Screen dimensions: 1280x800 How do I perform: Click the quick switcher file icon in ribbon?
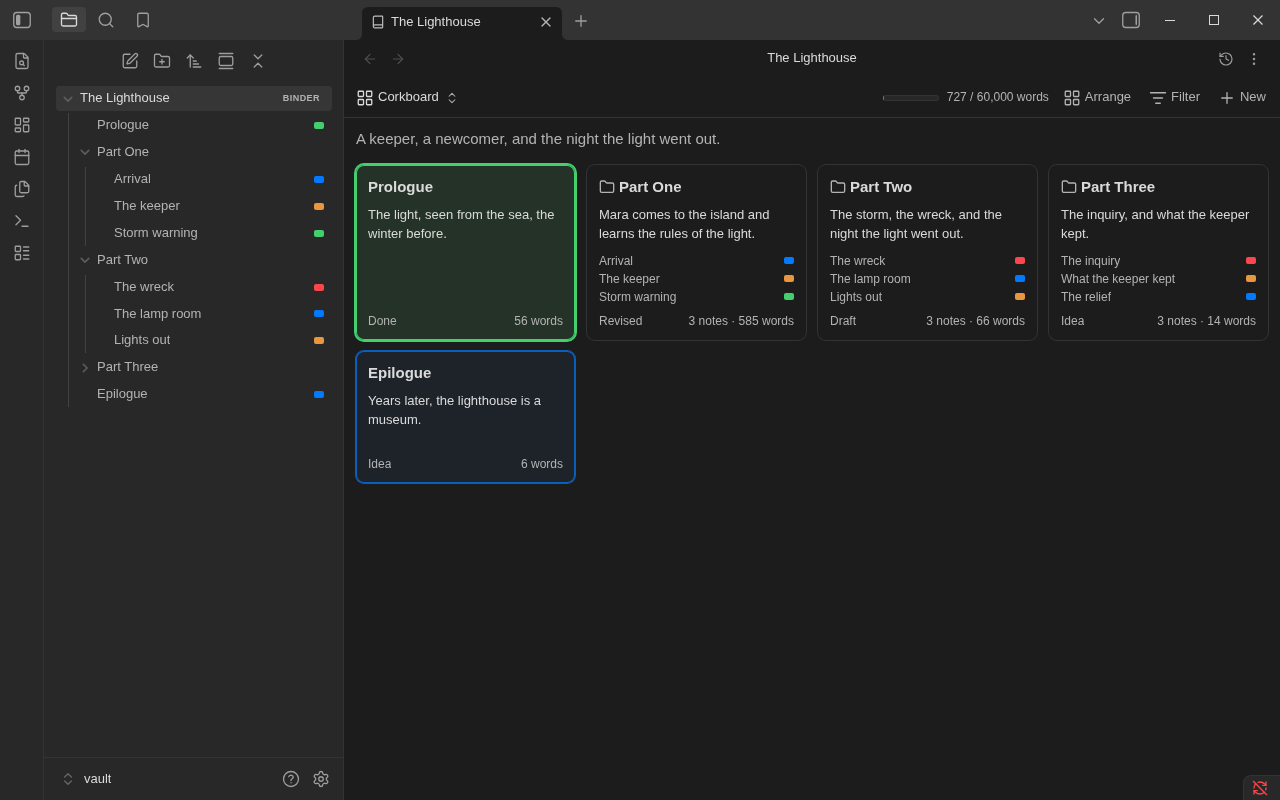(22, 61)
